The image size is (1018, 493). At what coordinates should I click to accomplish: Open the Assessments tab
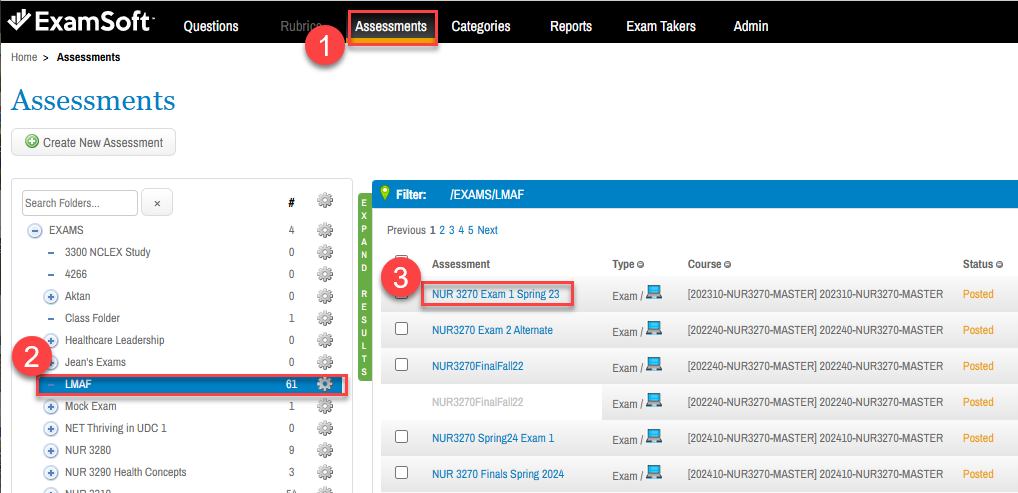click(391, 27)
